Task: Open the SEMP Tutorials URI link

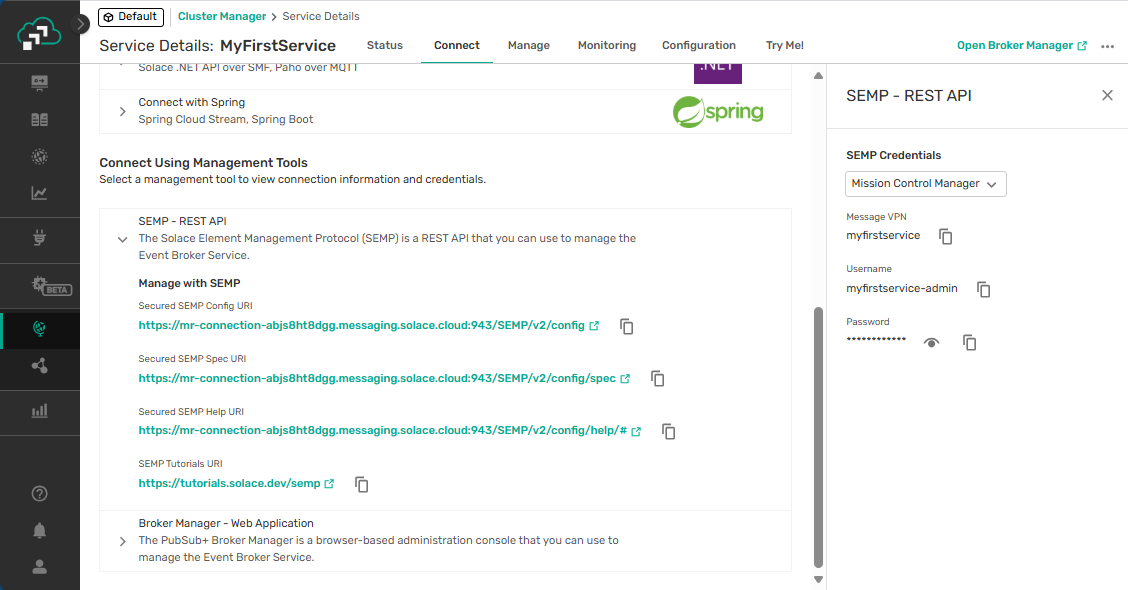Action: [x=236, y=484]
